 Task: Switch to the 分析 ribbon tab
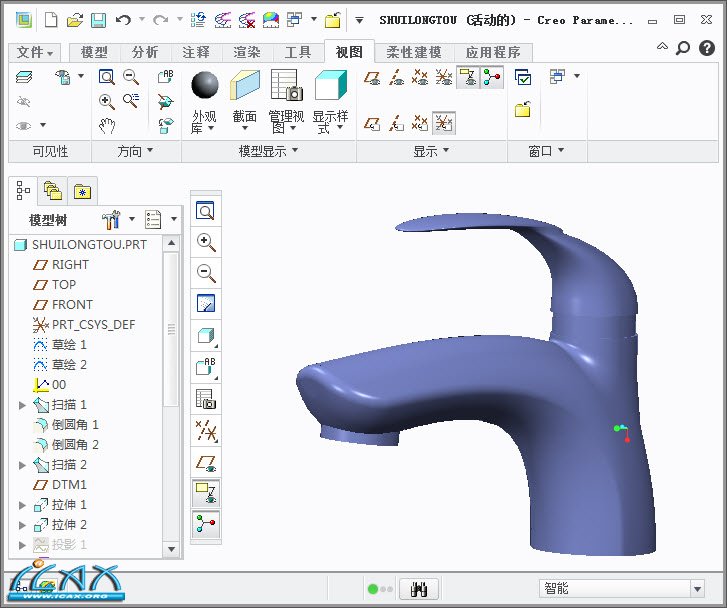click(x=145, y=52)
